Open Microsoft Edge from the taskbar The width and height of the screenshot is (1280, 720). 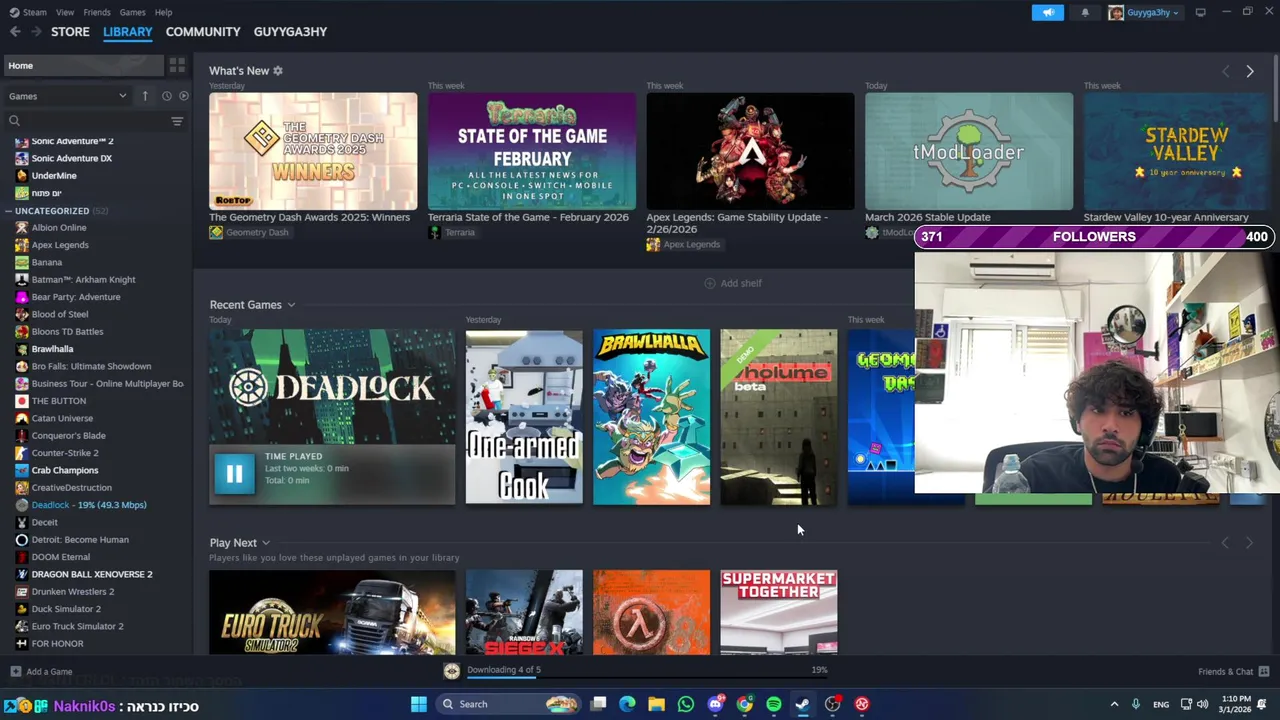627,704
